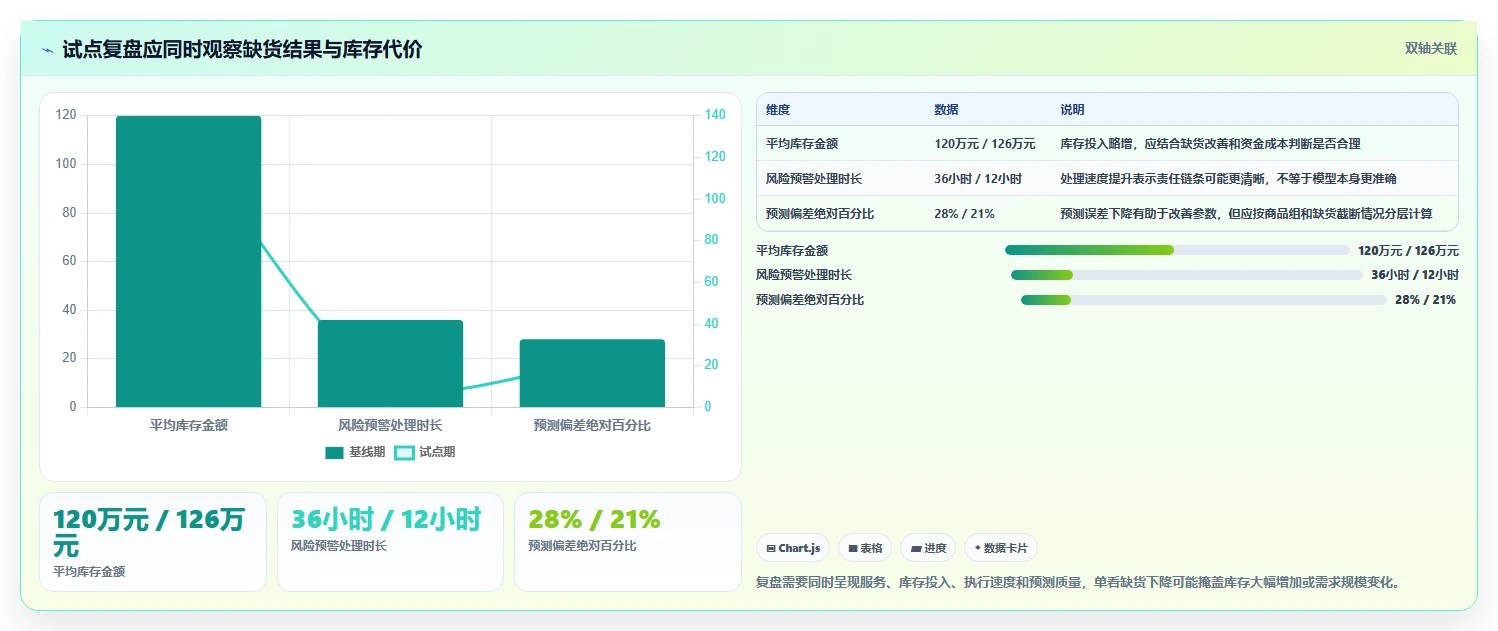Click the 平均库存金额 progress label

tap(792, 251)
